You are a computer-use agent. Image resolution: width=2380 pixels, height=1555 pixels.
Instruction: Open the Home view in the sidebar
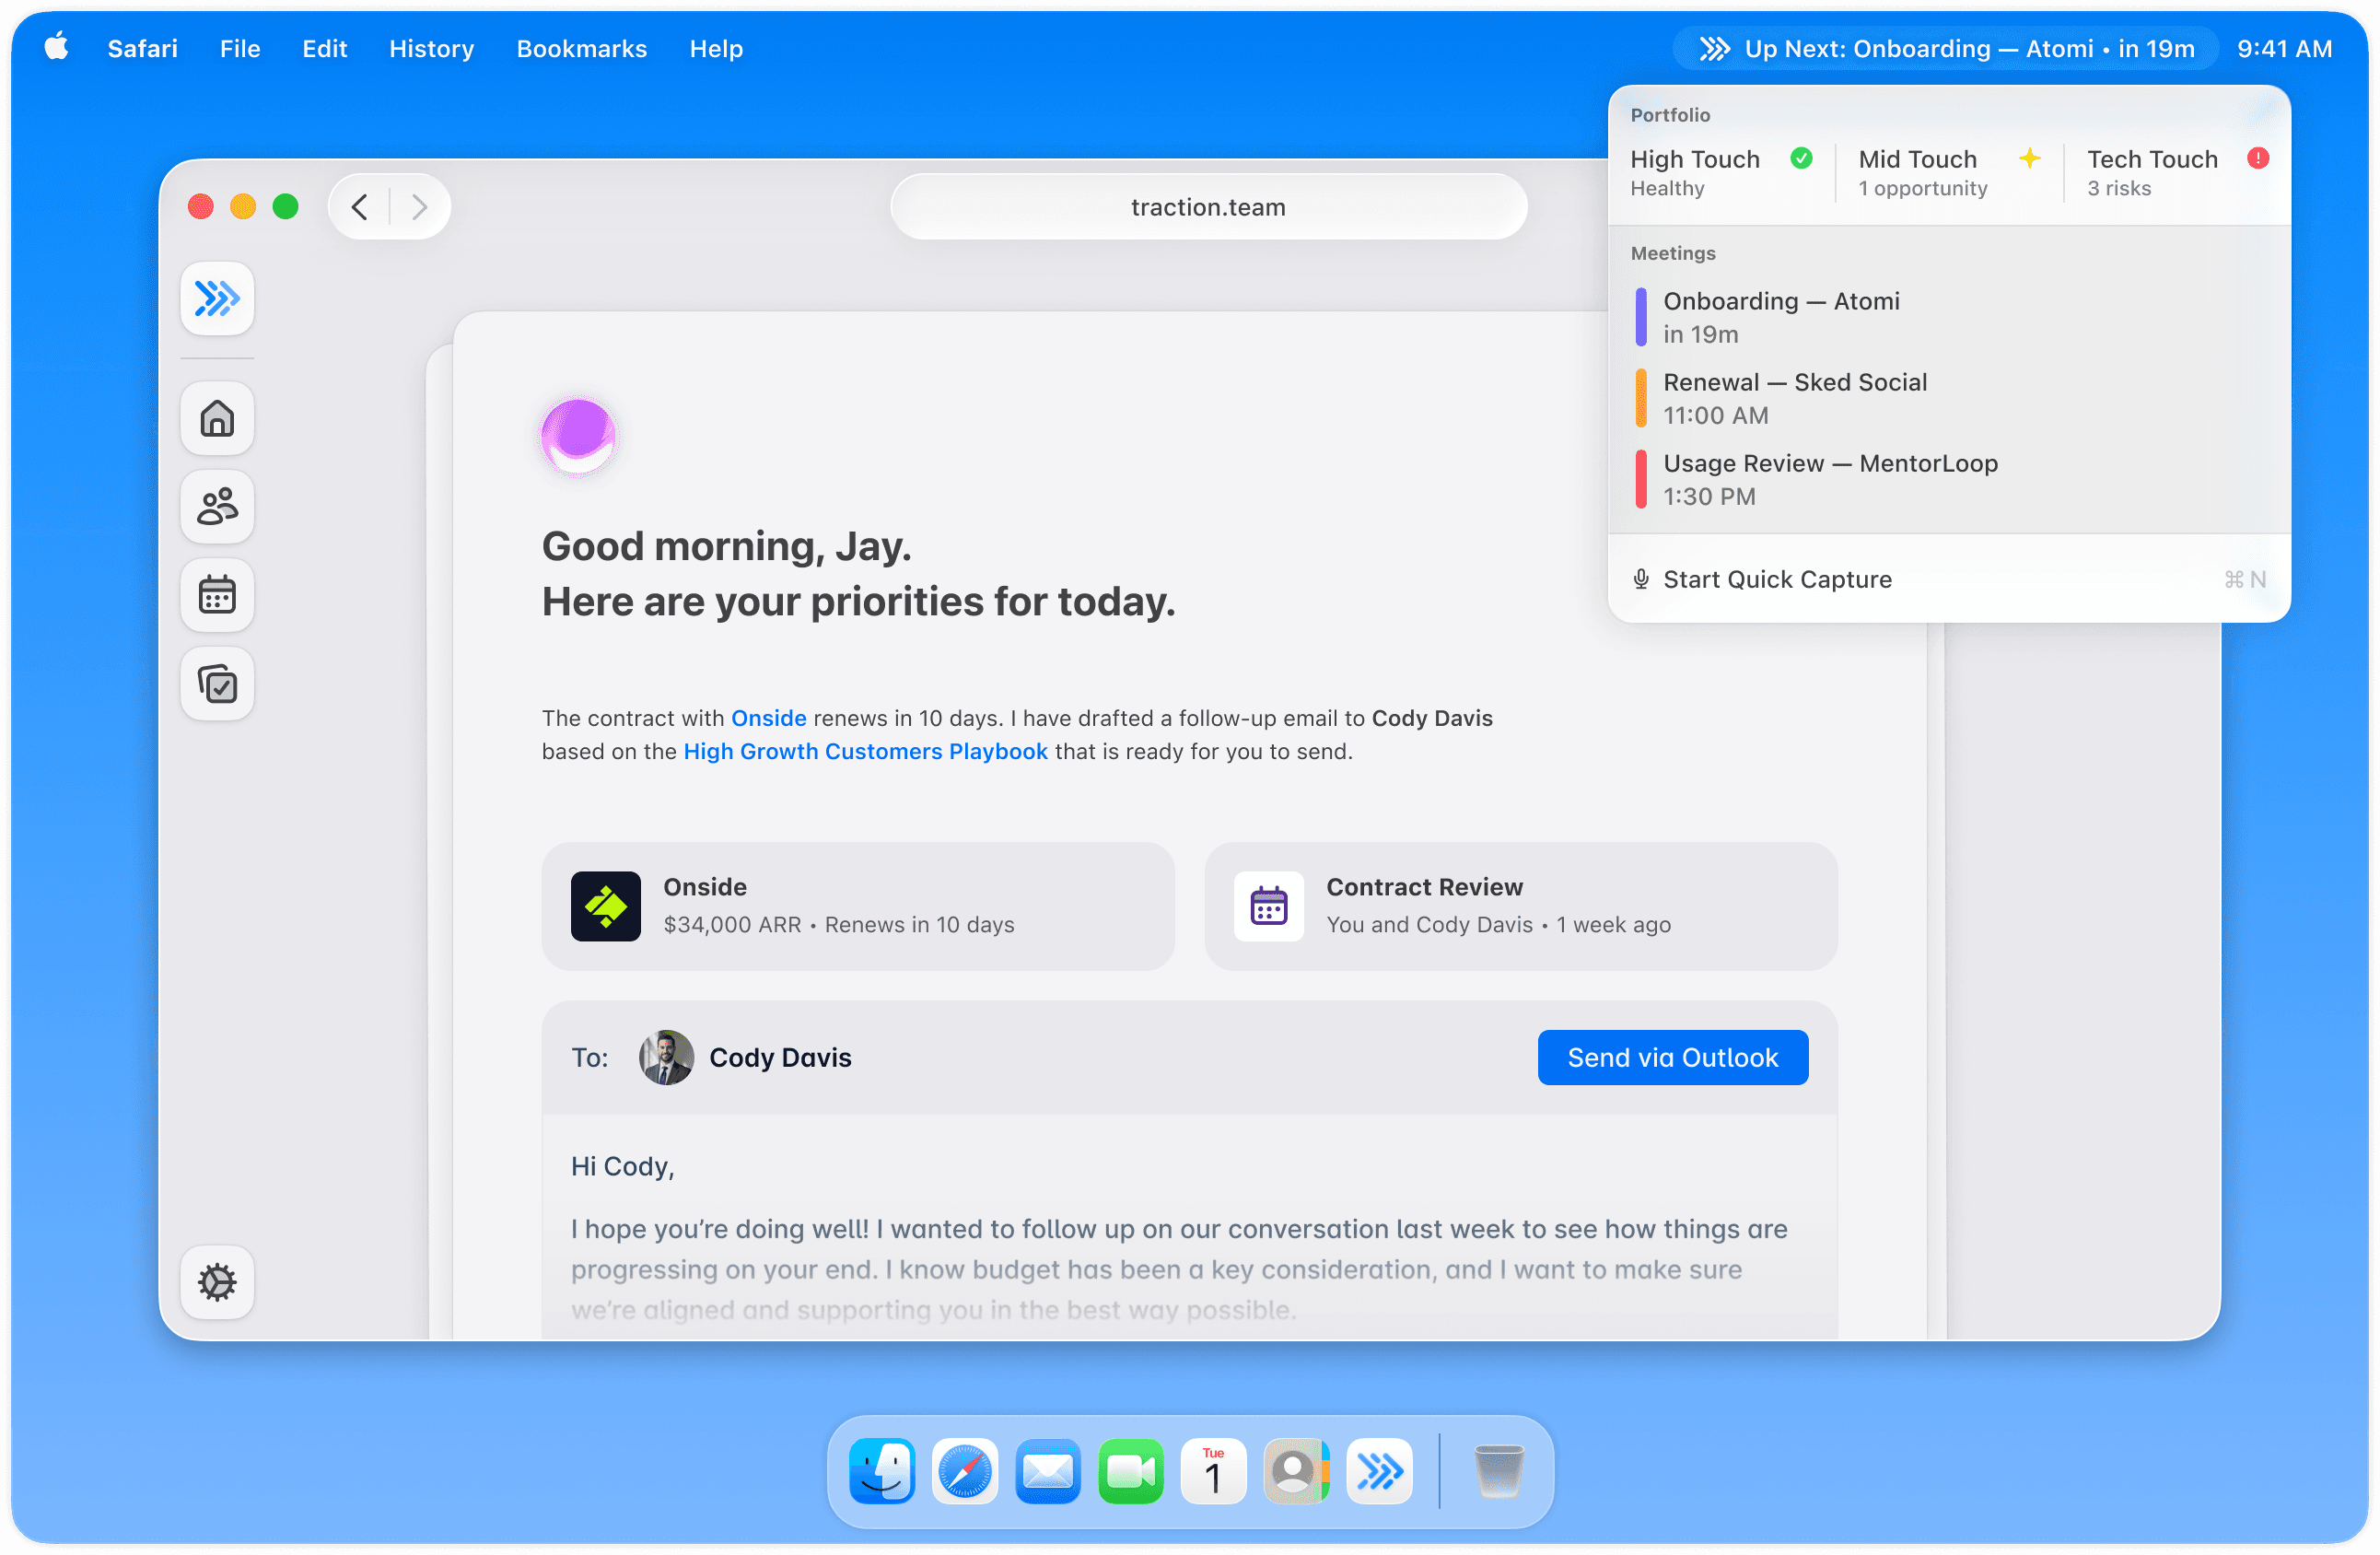[x=217, y=419]
